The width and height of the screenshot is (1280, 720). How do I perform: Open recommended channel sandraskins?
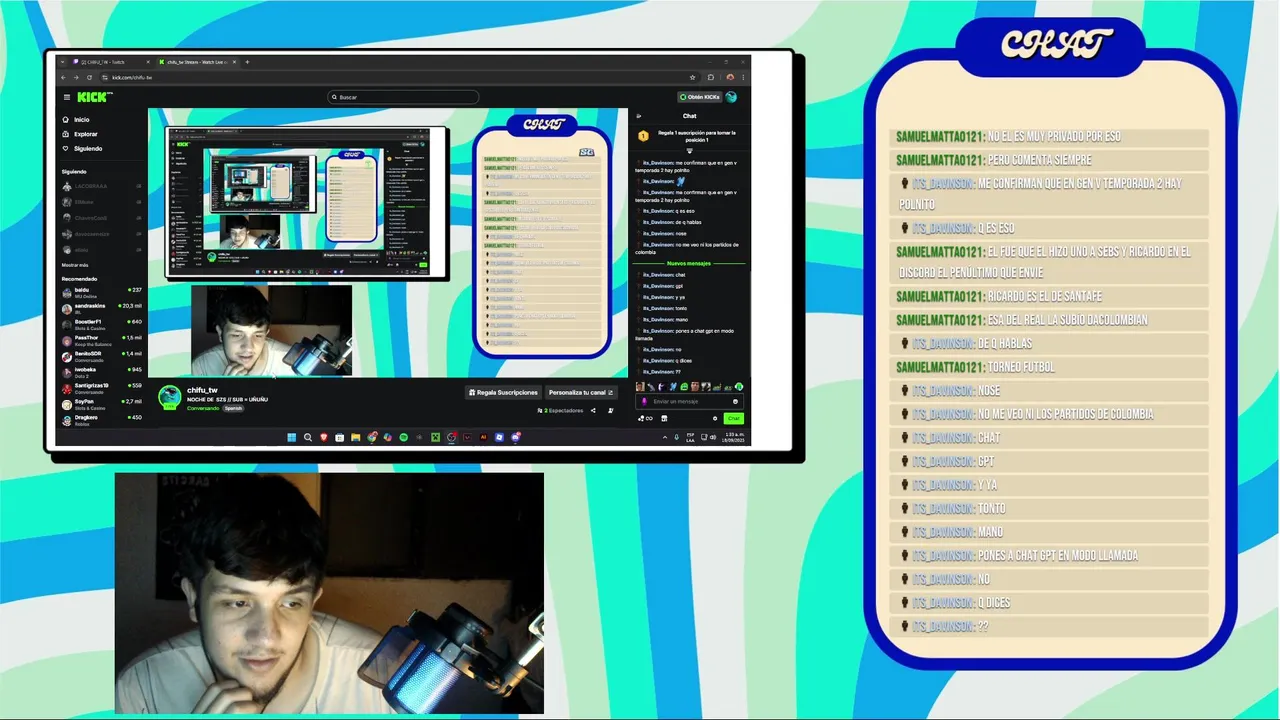102,308
